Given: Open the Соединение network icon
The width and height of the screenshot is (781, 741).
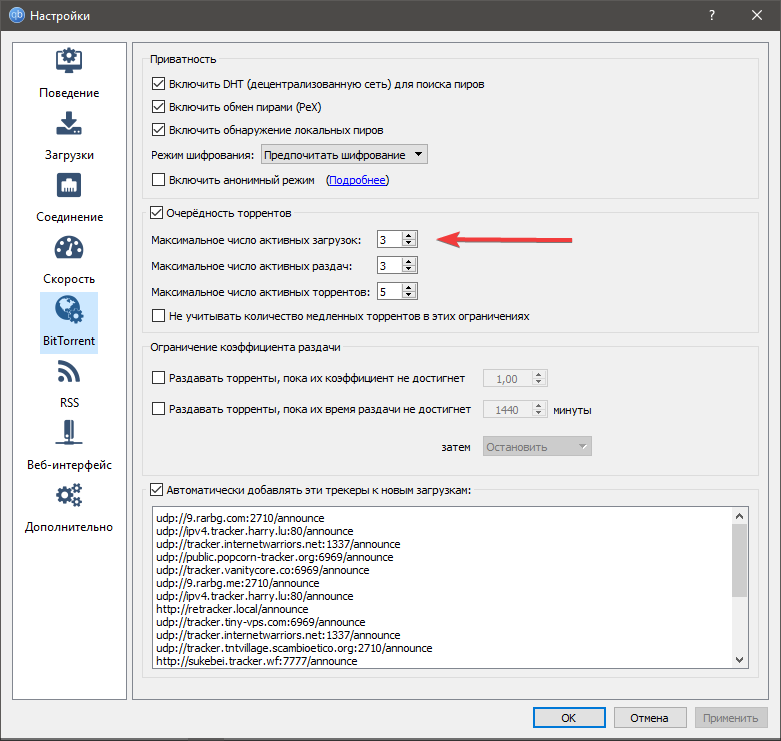Looking at the screenshot, I should [x=69, y=187].
